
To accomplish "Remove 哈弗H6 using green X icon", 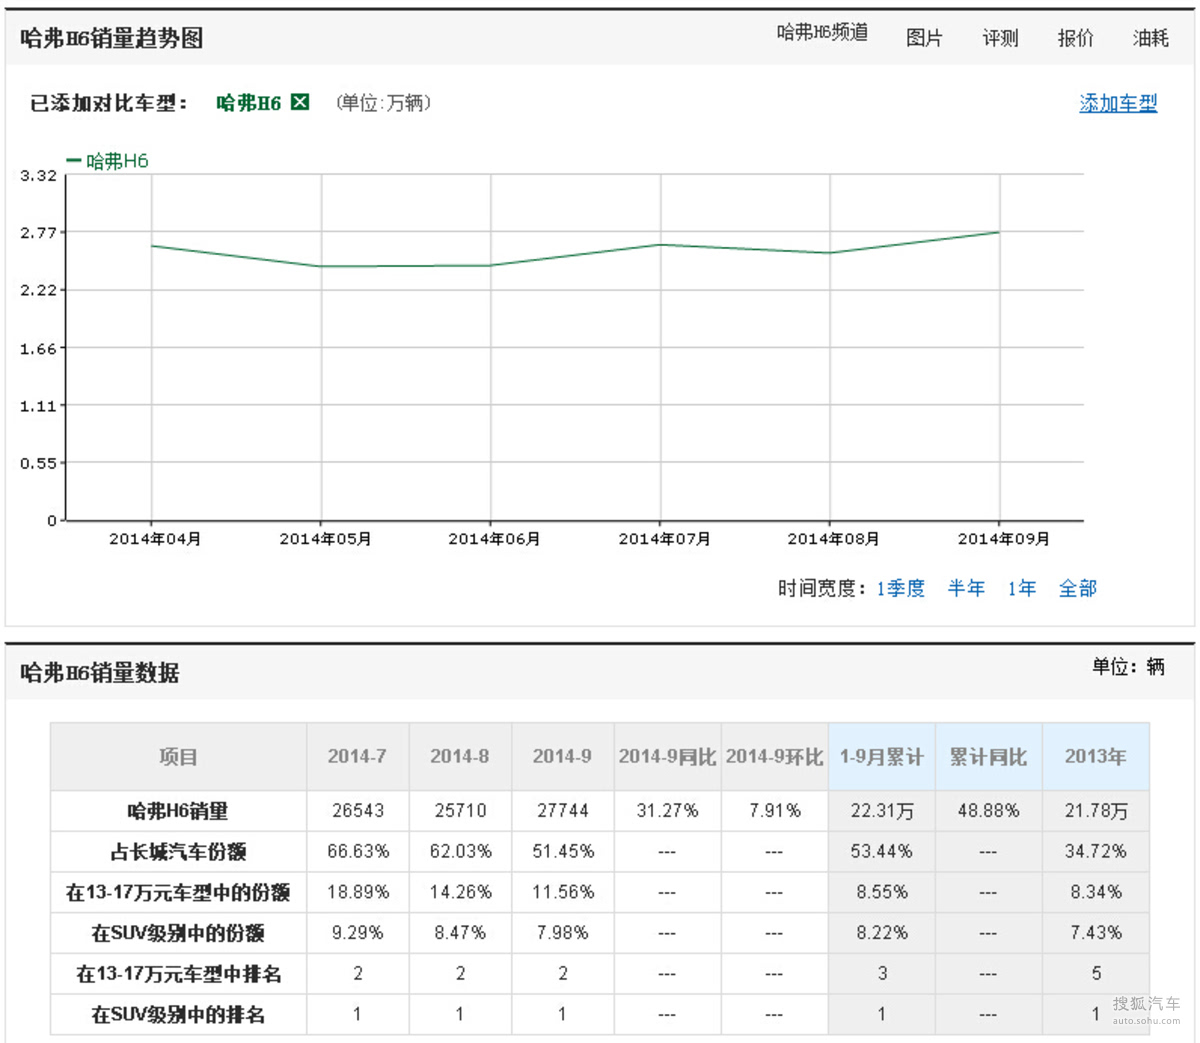I will 300,102.
